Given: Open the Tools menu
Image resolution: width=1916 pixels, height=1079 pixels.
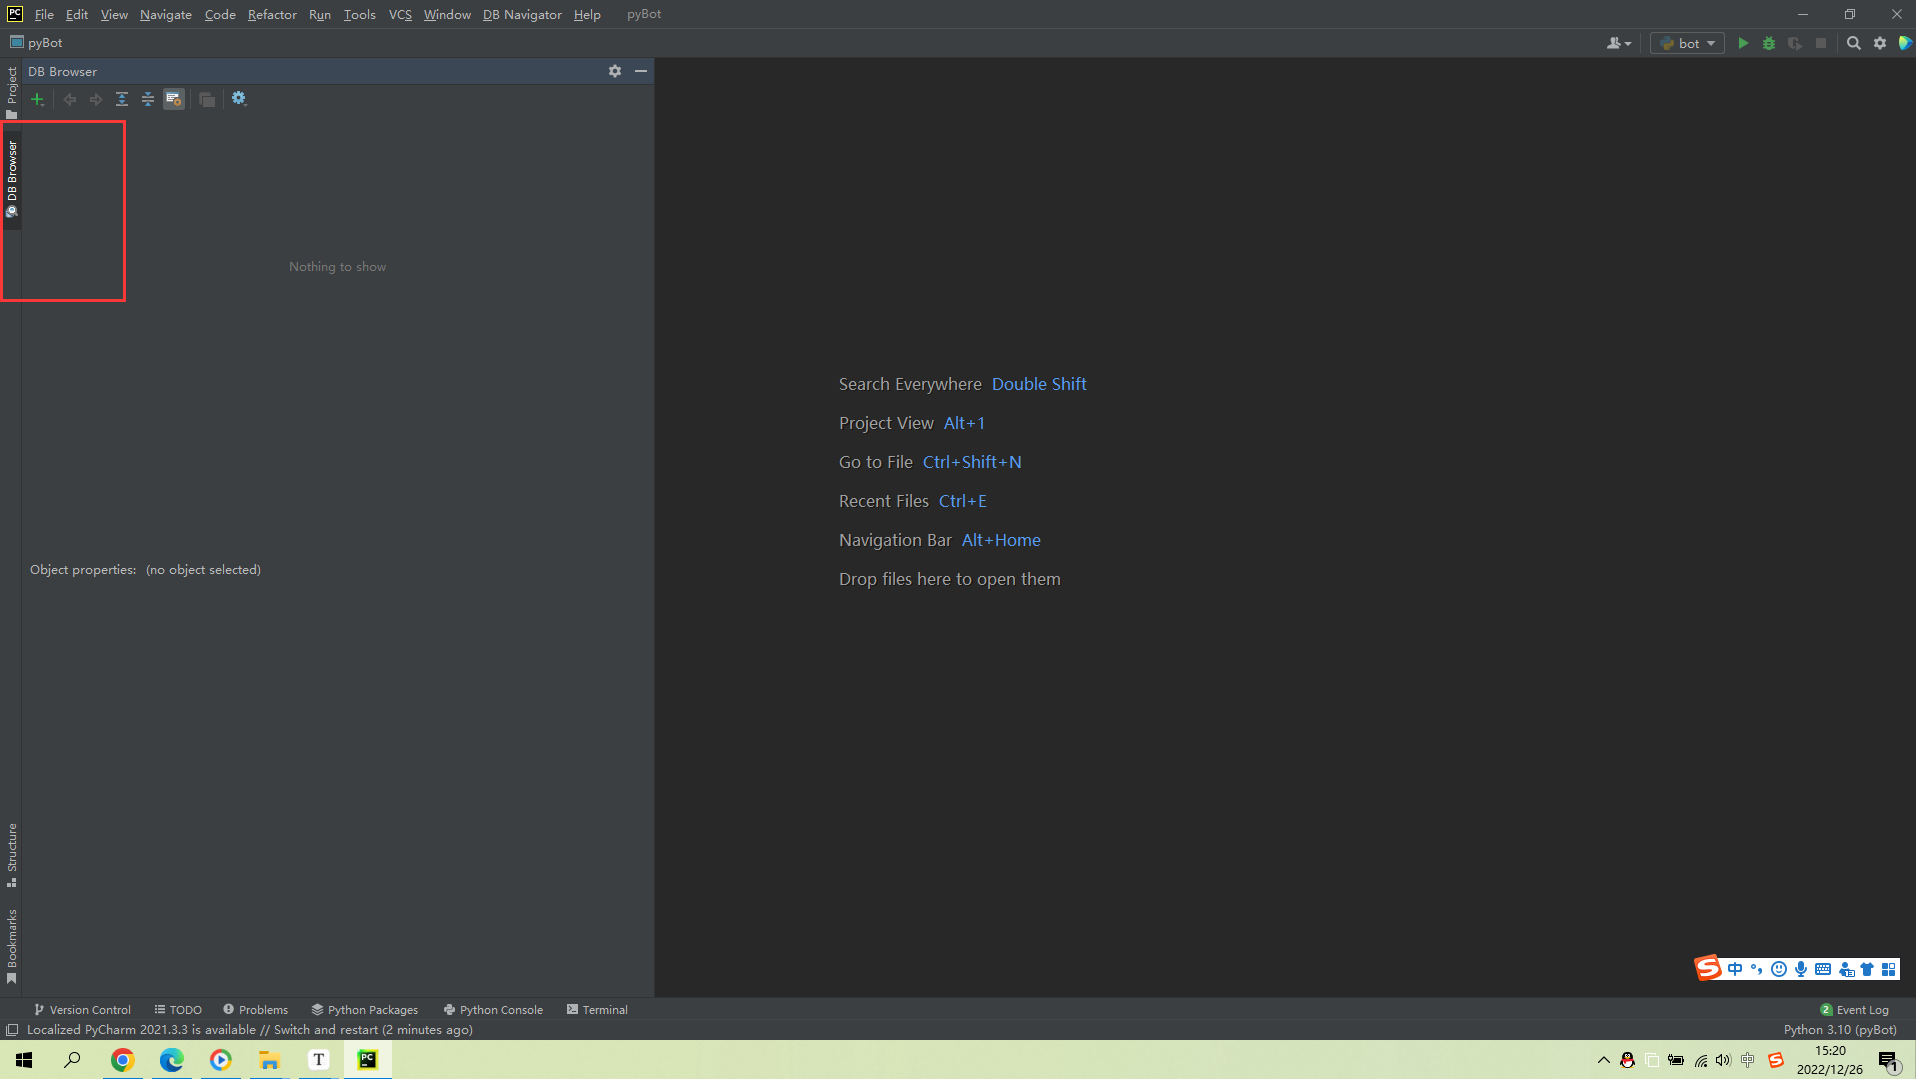Looking at the screenshot, I should (360, 14).
